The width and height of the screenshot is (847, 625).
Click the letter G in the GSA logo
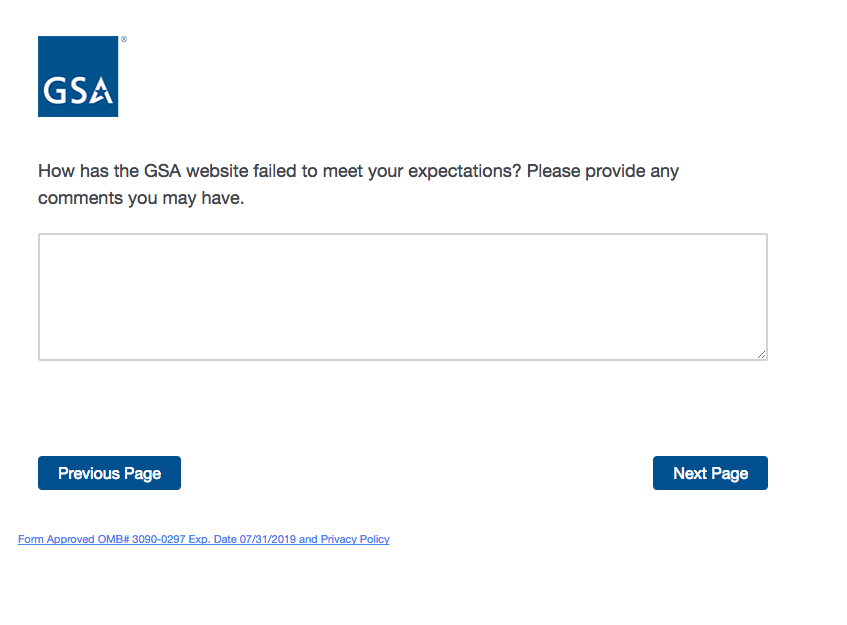56,92
